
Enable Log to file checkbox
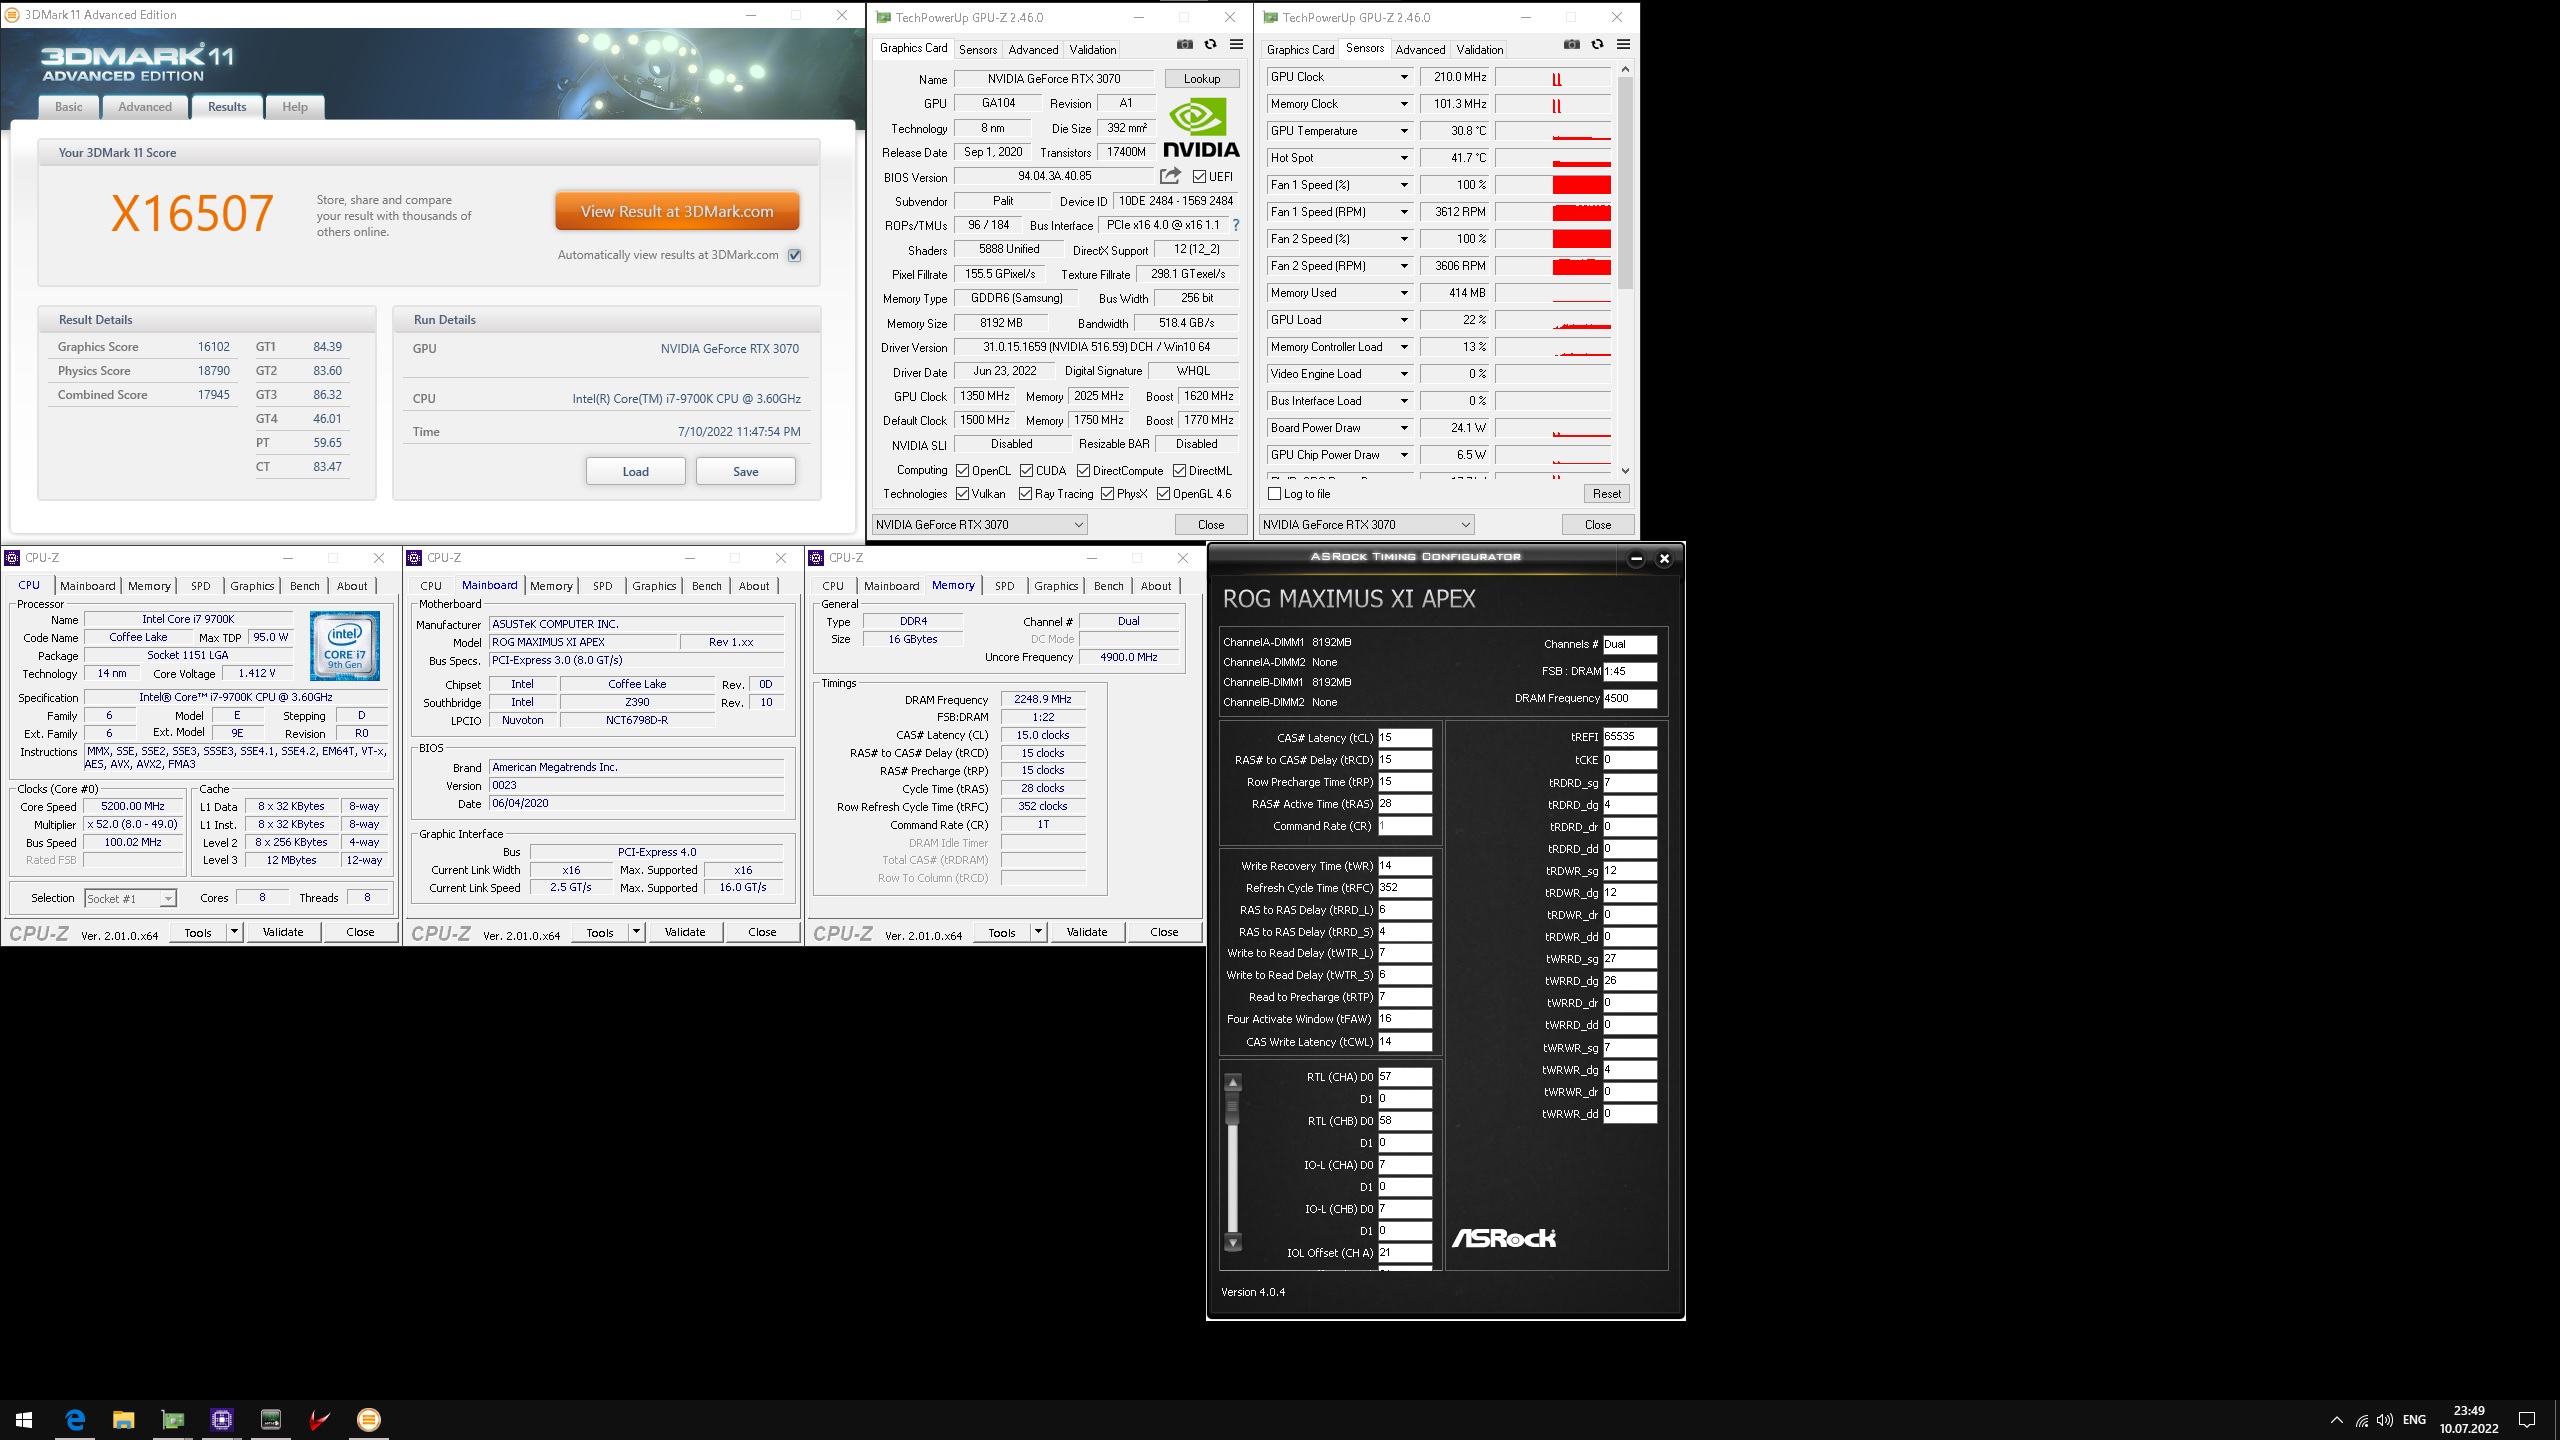[x=1274, y=494]
